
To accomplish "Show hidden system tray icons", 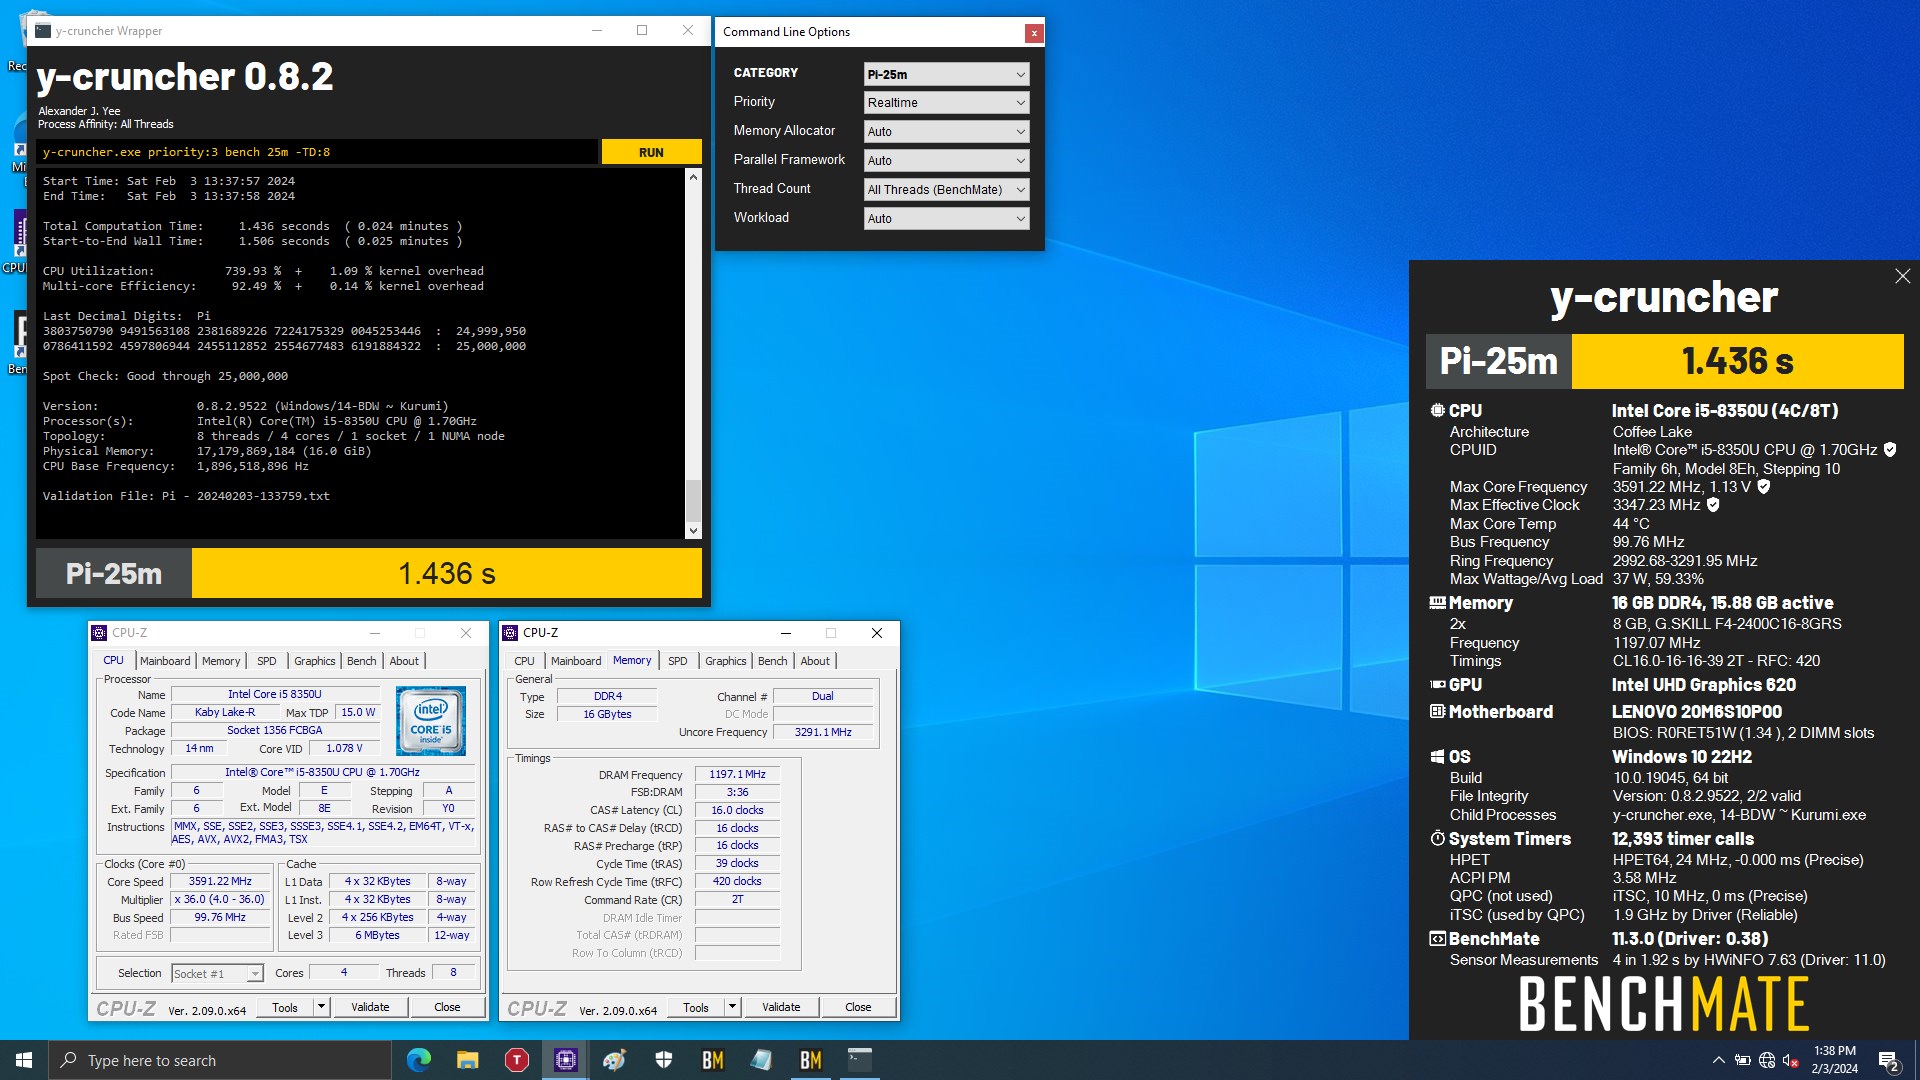I will click(x=1718, y=1061).
